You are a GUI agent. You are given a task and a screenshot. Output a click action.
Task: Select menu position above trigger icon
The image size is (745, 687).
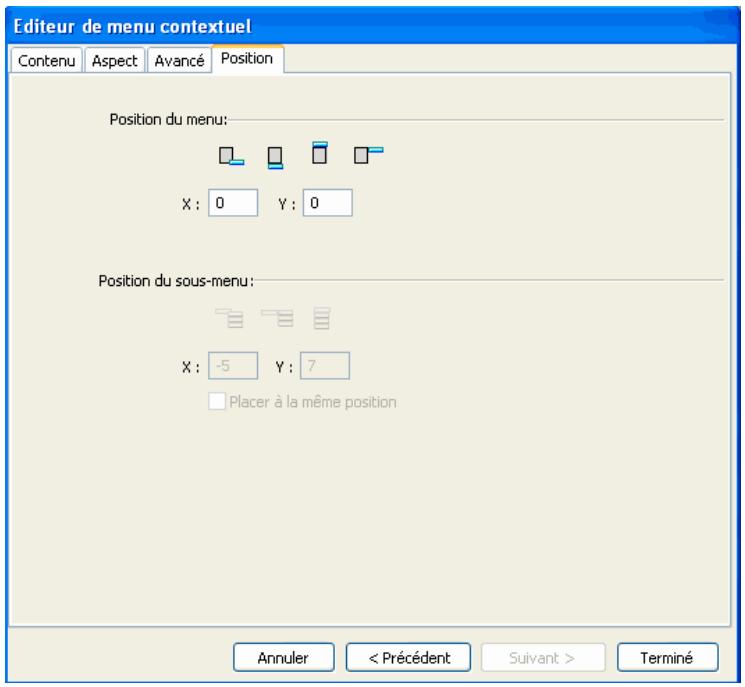pyautogui.click(x=319, y=153)
